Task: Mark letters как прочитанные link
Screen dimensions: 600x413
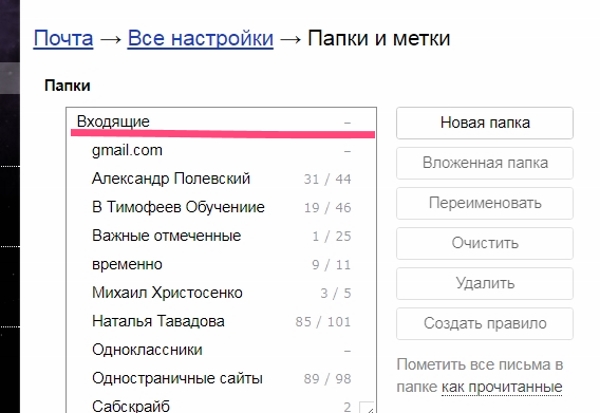Action: click(502, 387)
